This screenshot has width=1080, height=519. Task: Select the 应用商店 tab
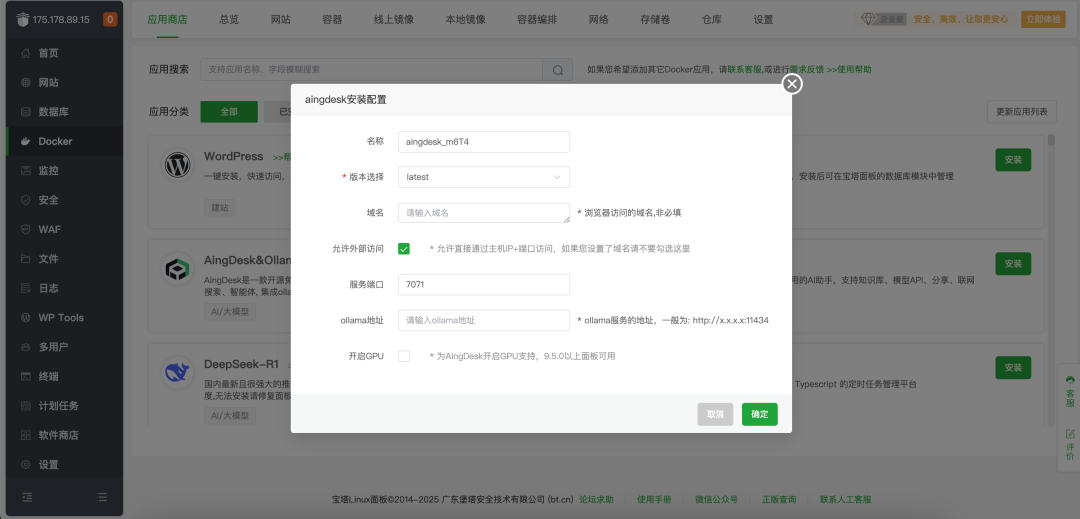[x=167, y=19]
